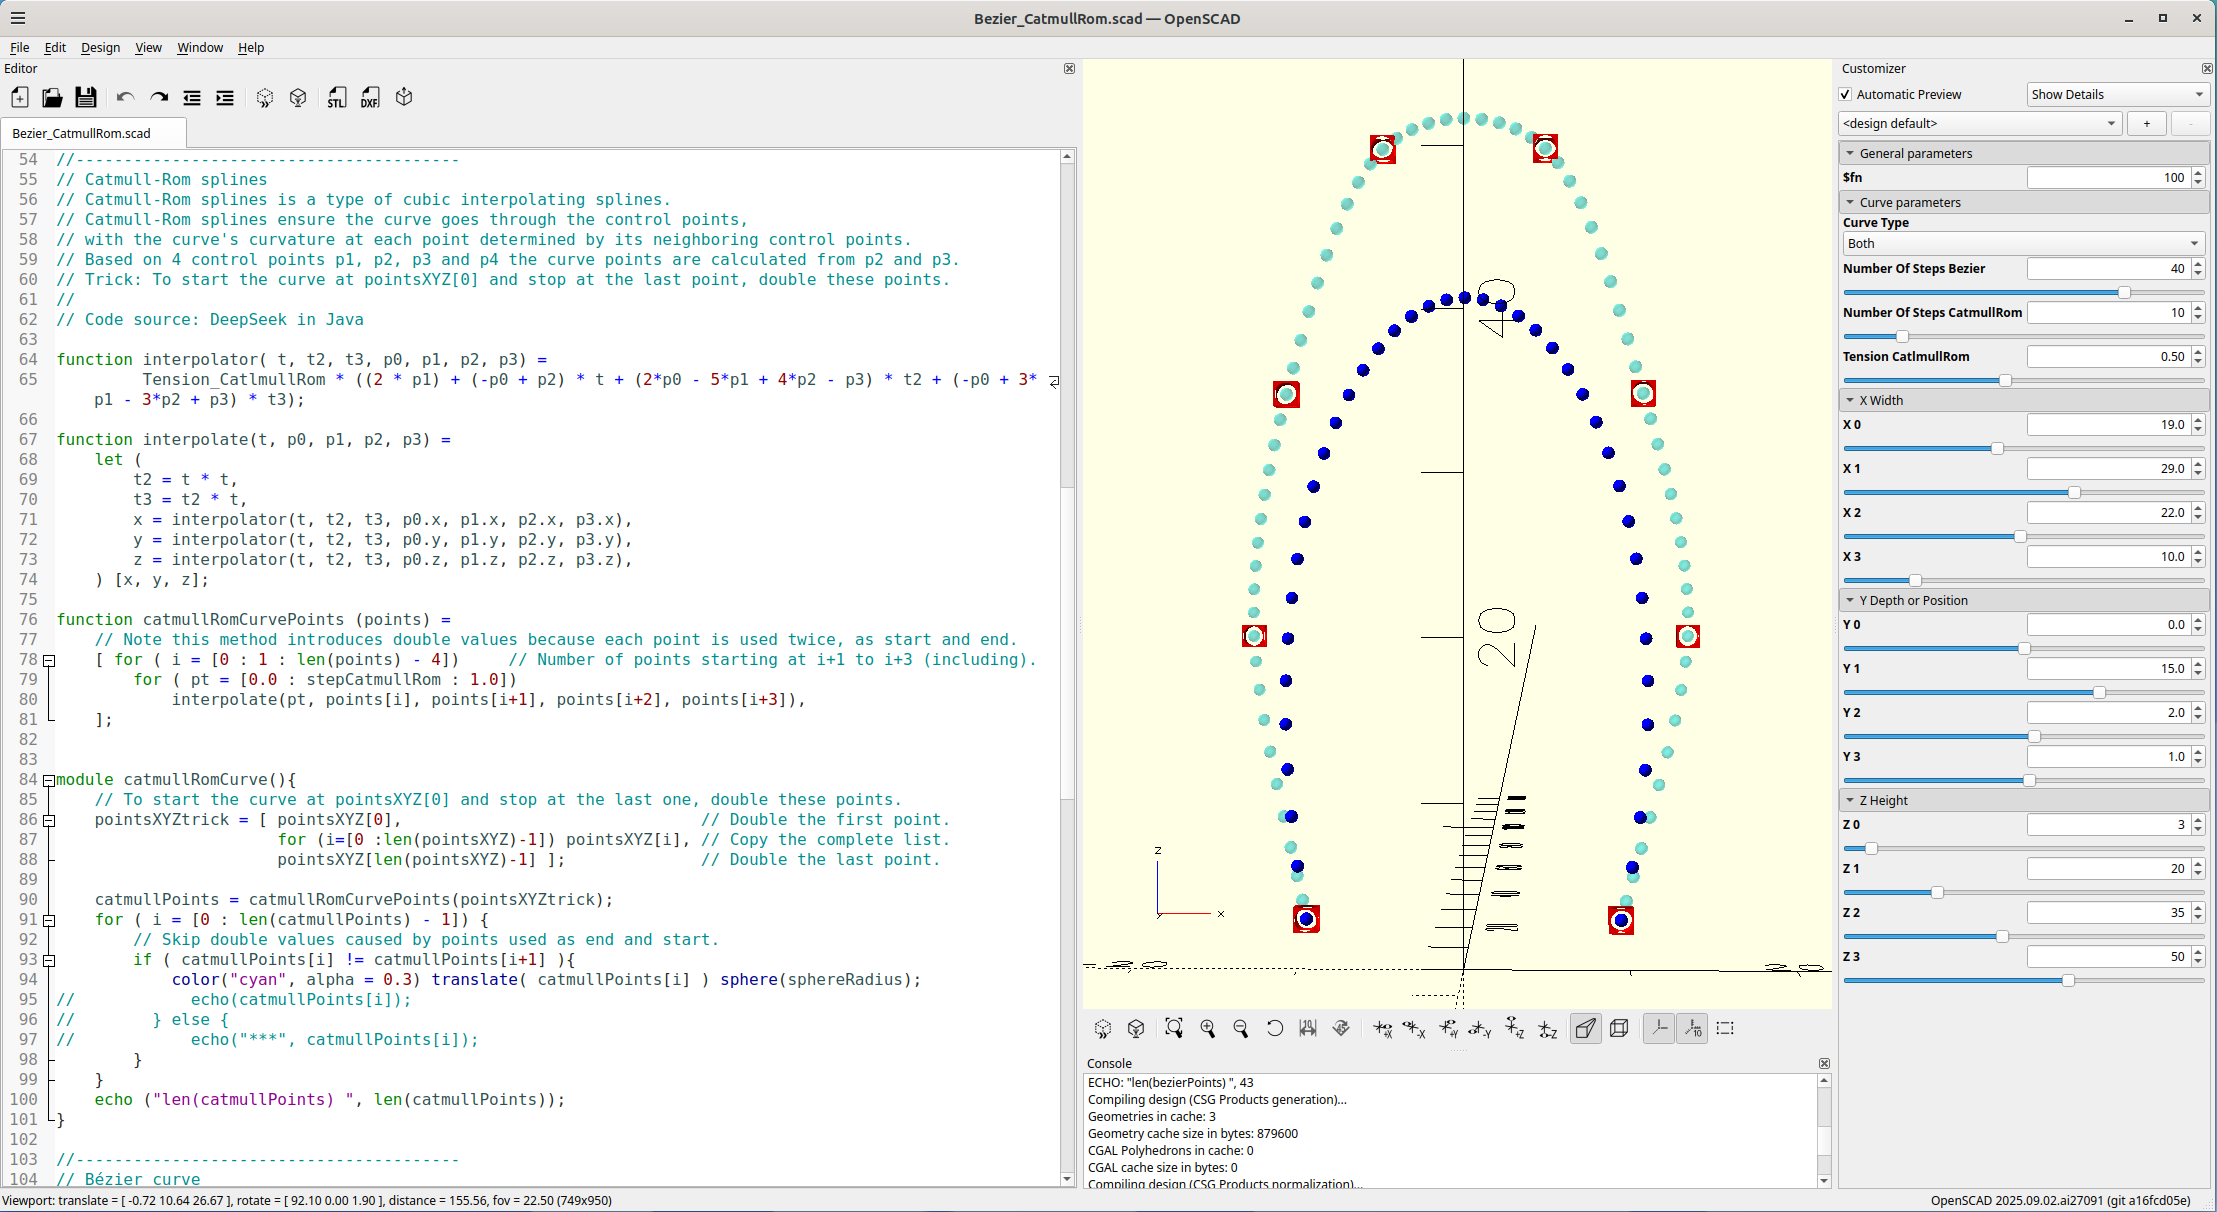Click the View All icon below viewport
The height and width of the screenshot is (1212, 2217).
click(1174, 1028)
